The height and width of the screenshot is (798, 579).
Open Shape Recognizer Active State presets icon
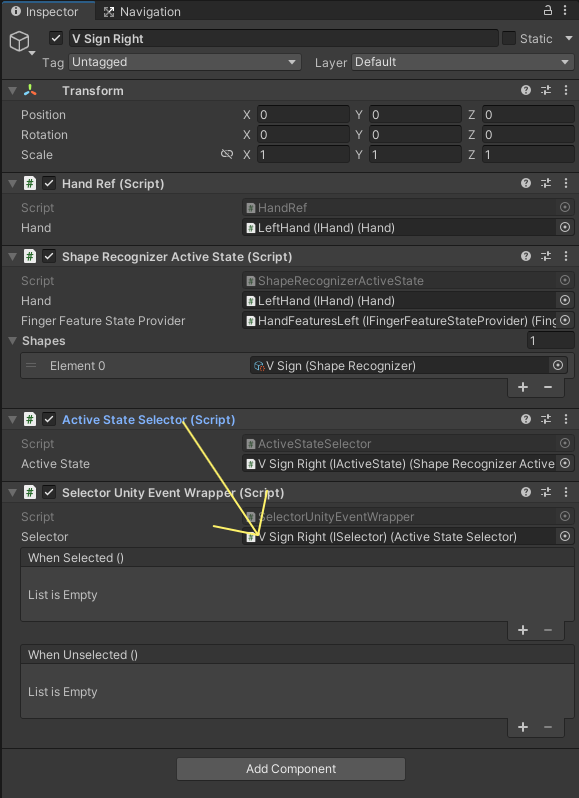(546, 256)
